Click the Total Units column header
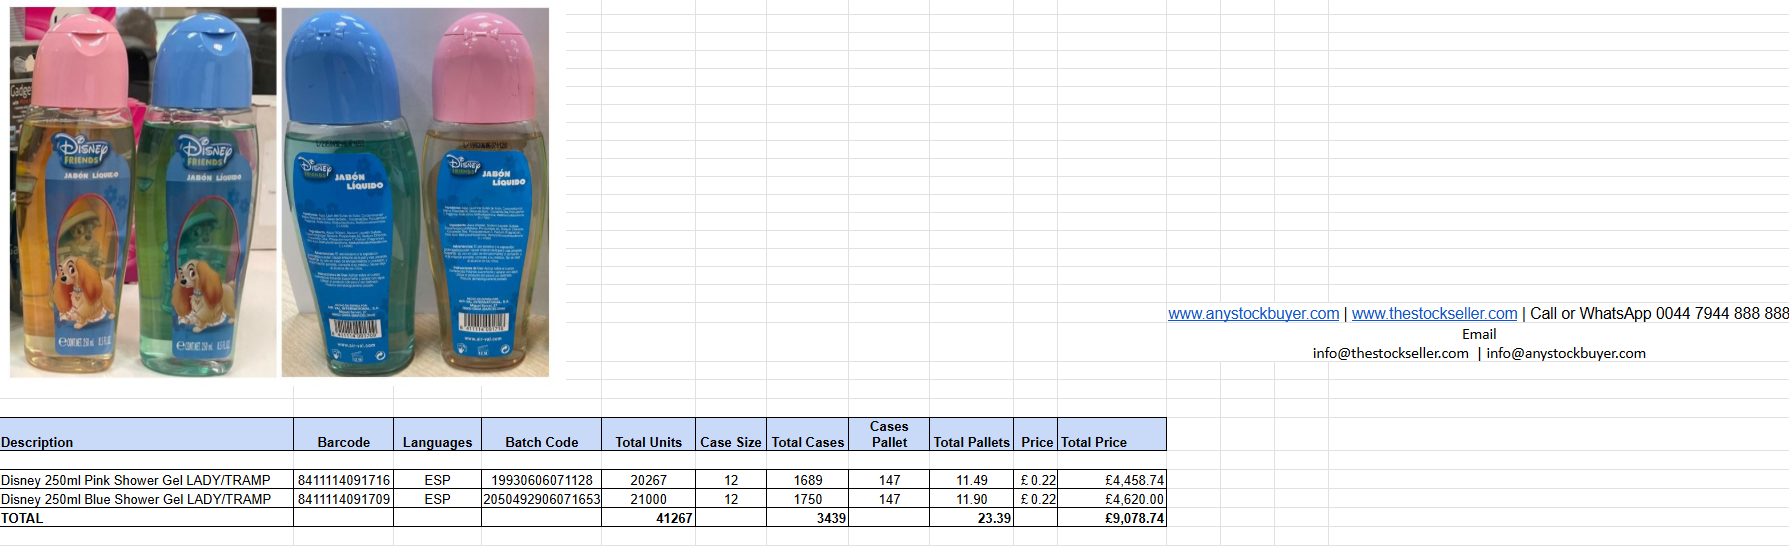This screenshot has height=546, width=1789. click(x=648, y=434)
